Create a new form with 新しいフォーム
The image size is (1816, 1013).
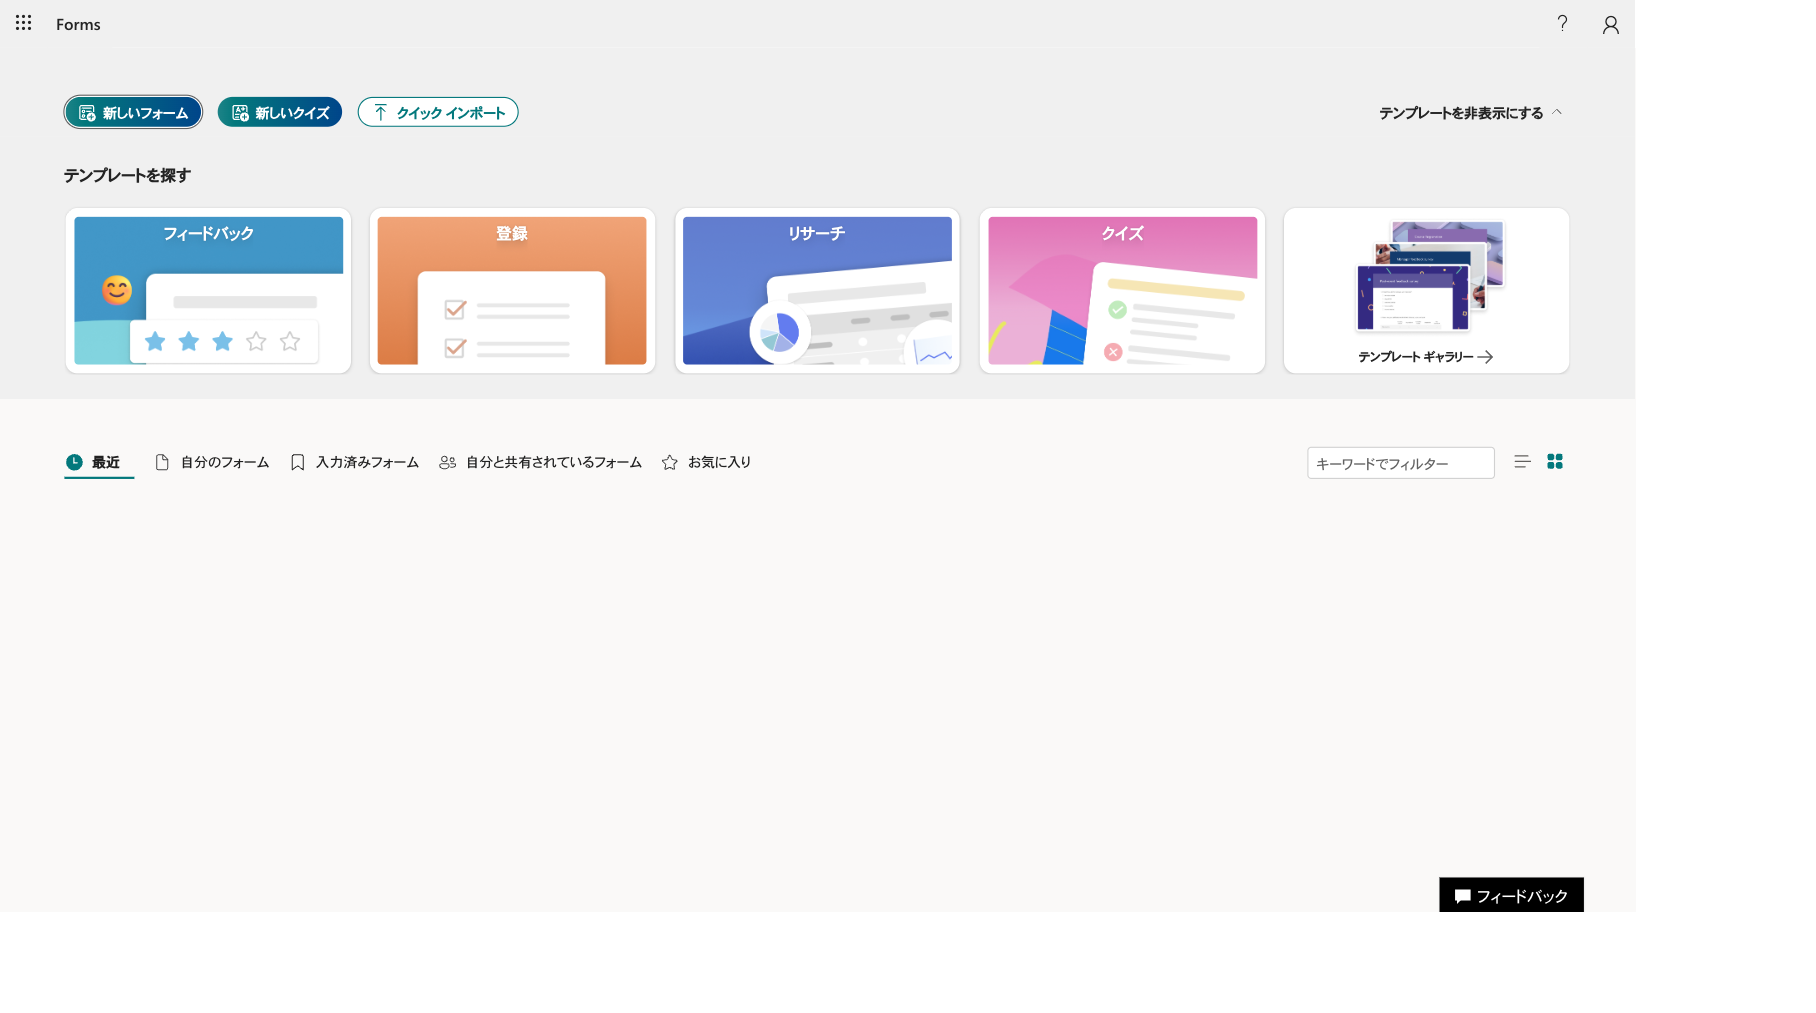click(133, 112)
